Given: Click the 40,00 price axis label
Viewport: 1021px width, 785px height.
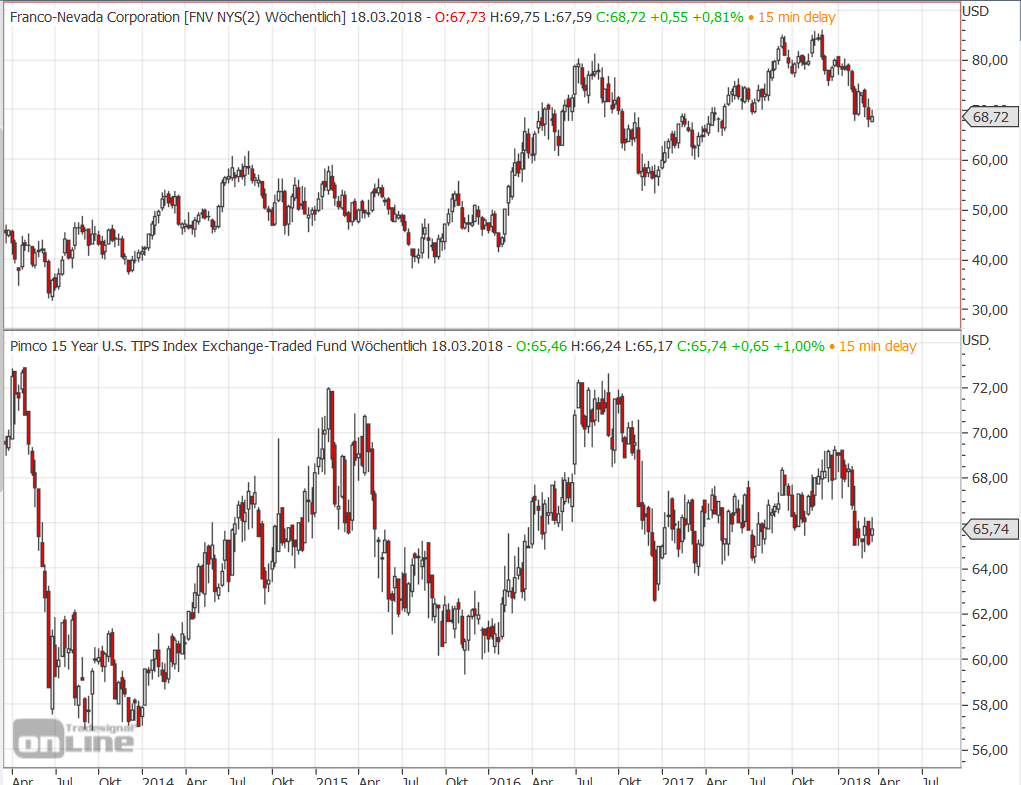Looking at the screenshot, I should tap(990, 260).
